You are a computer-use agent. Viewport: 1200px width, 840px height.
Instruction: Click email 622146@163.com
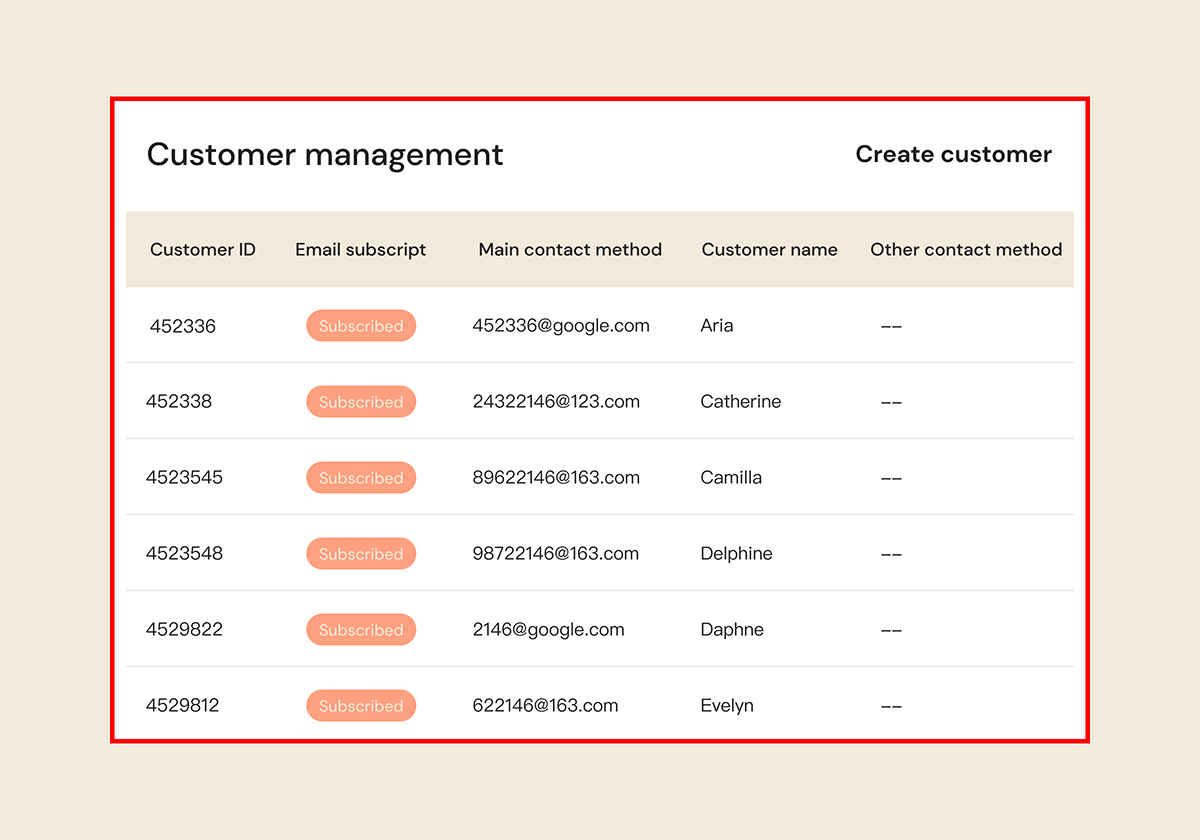[545, 706]
